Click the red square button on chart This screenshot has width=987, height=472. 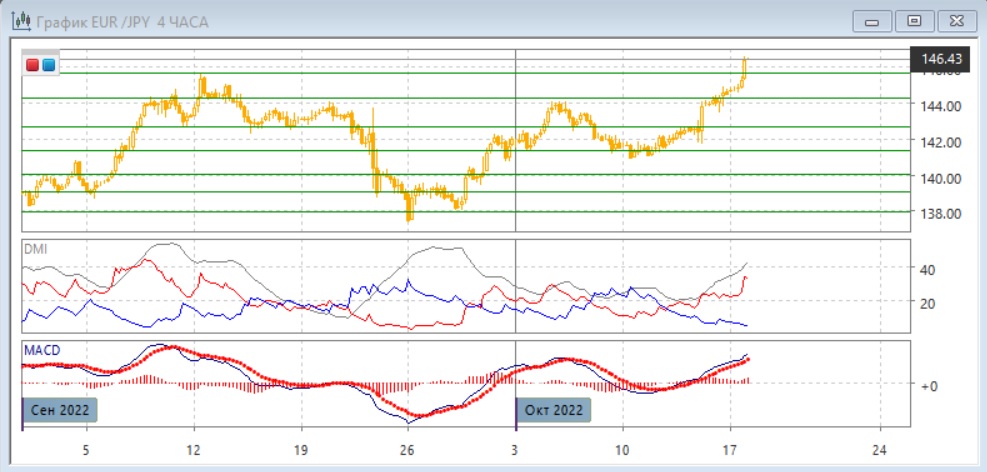click(x=32, y=65)
